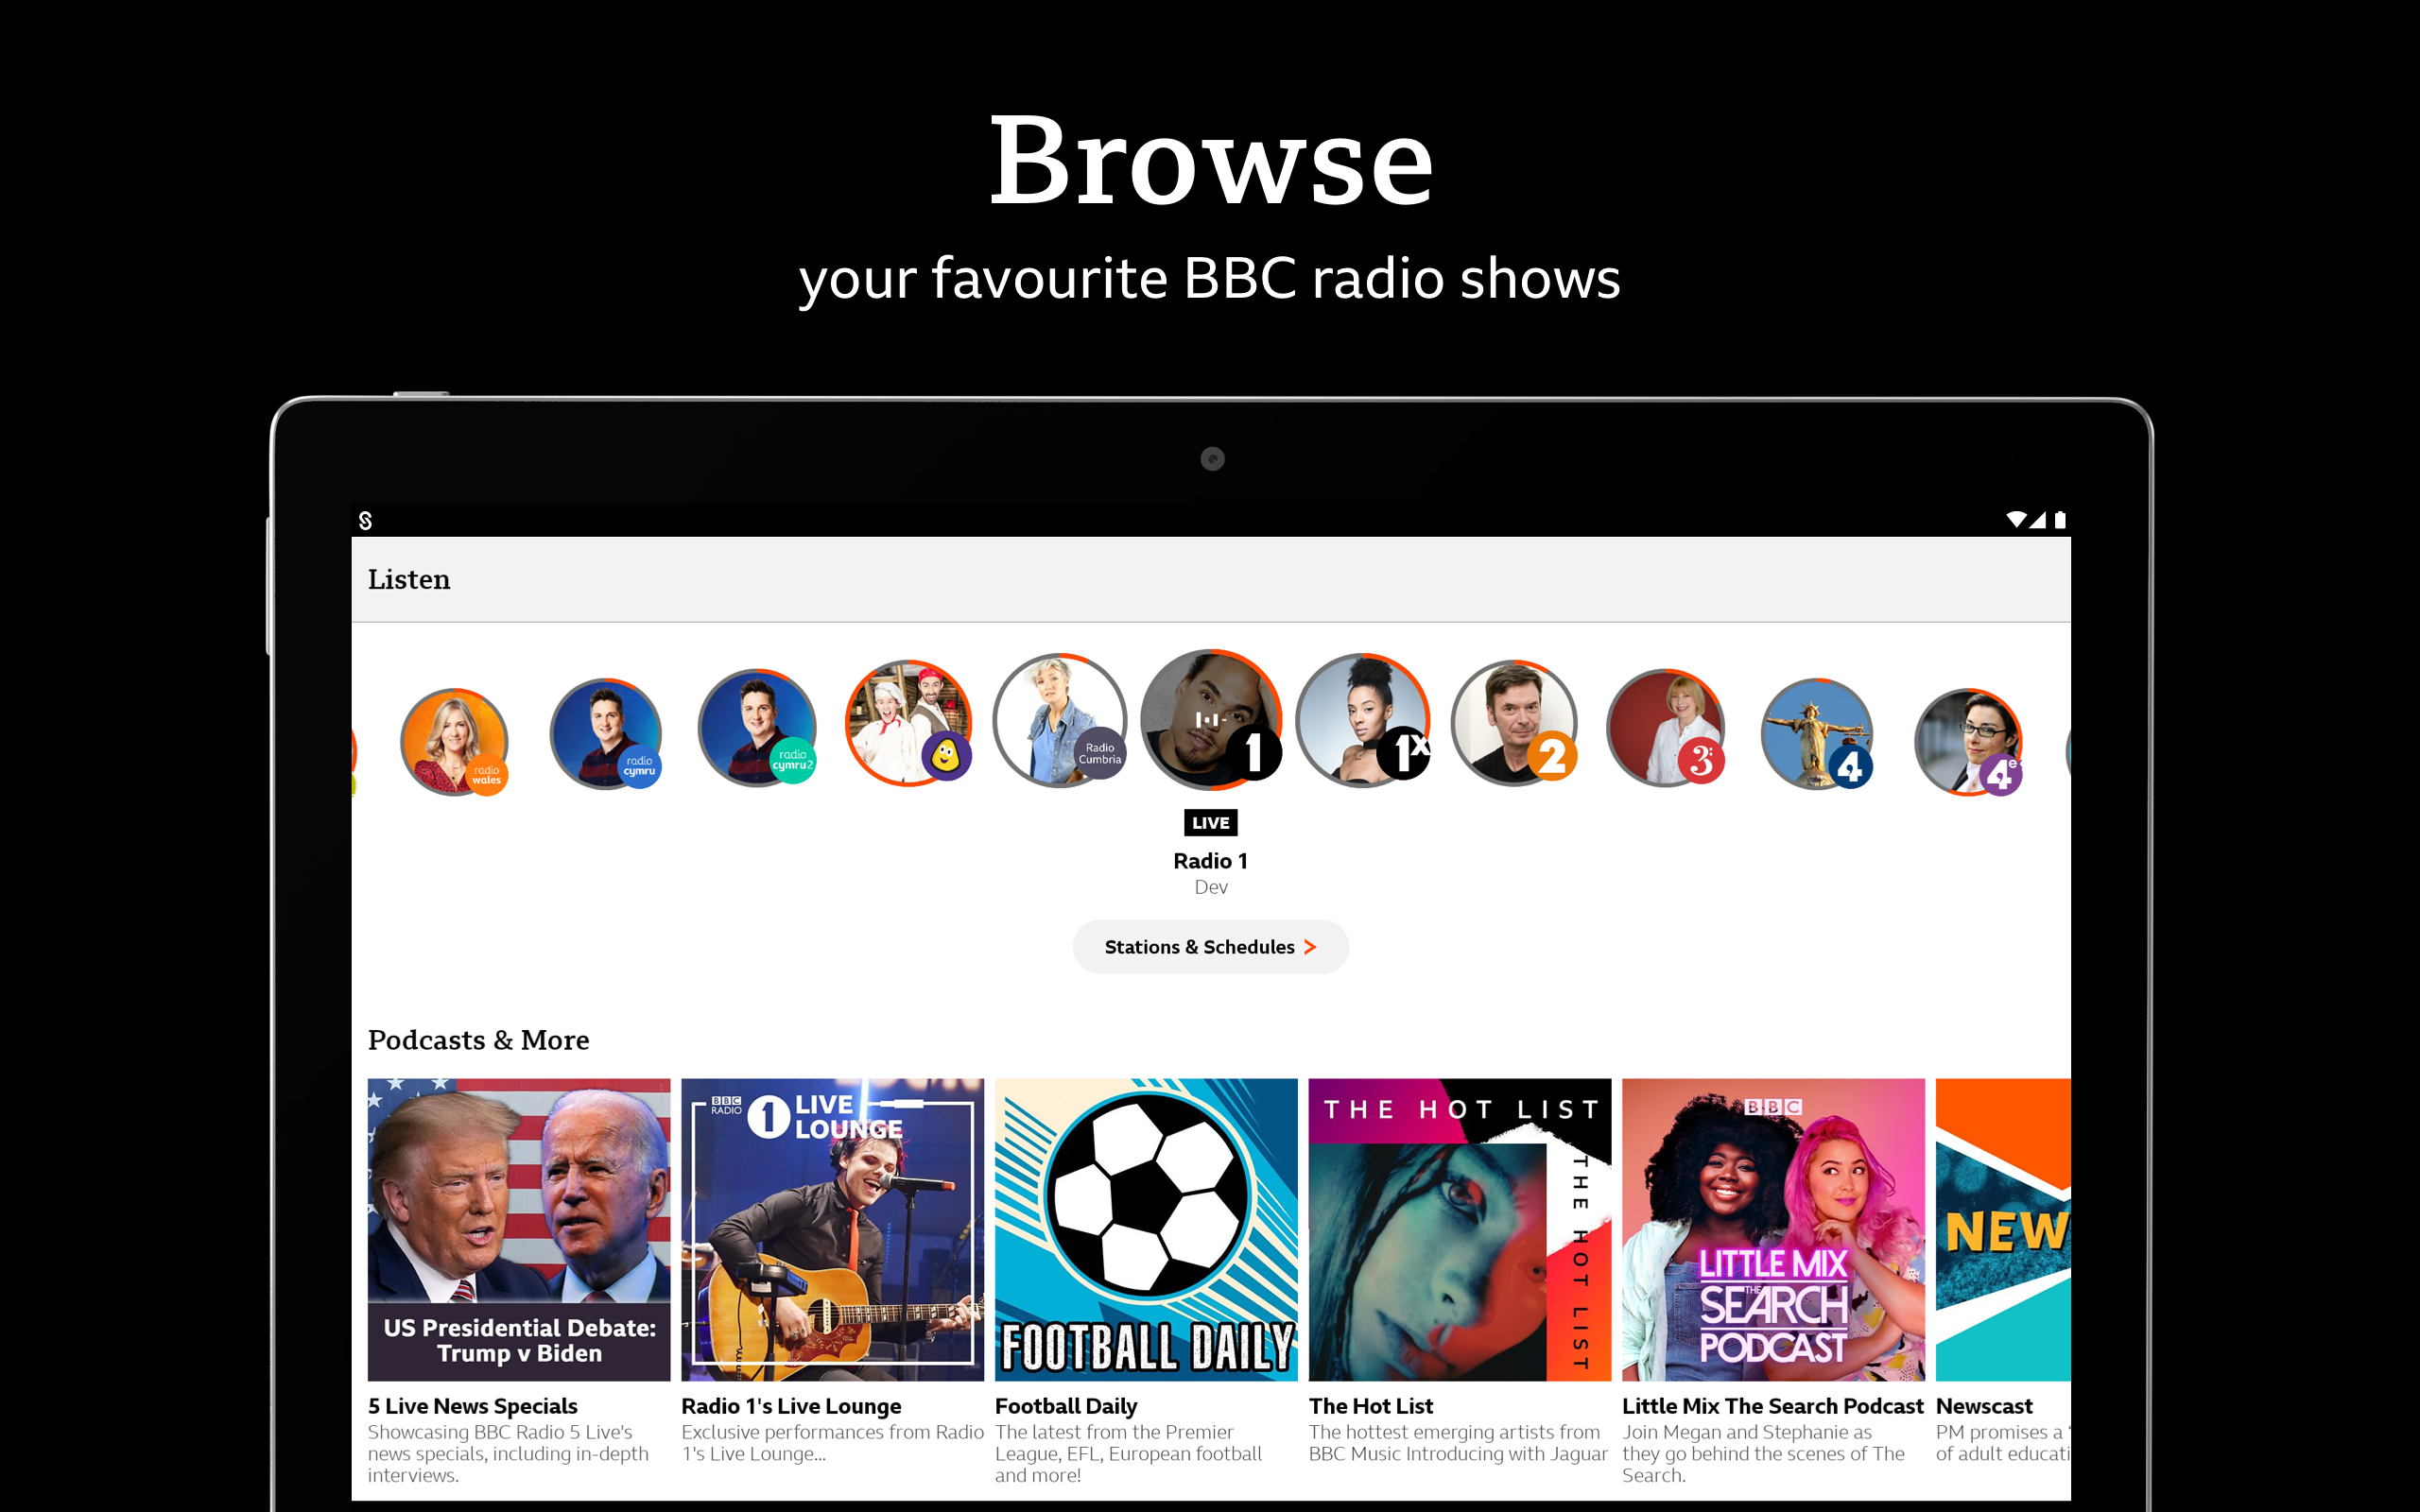Image resolution: width=2420 pixels, height=1512 pixels.
Task: Open Little Mix The Search Podcast artwork
Action: click(x=1773, y=1229)
